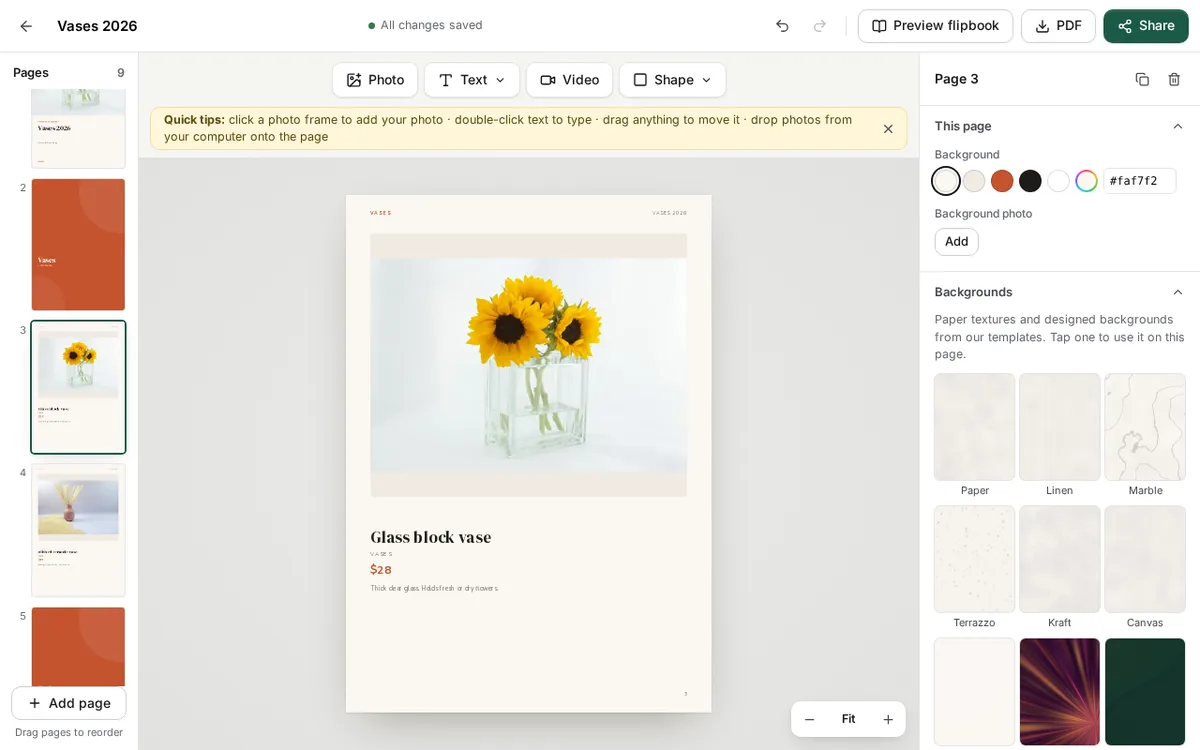Image resolution: width=1200 pixels, height=750 pixels.
Task: Open page 1 thumbnail titled Vases 2026
Action: pos(78,128)
